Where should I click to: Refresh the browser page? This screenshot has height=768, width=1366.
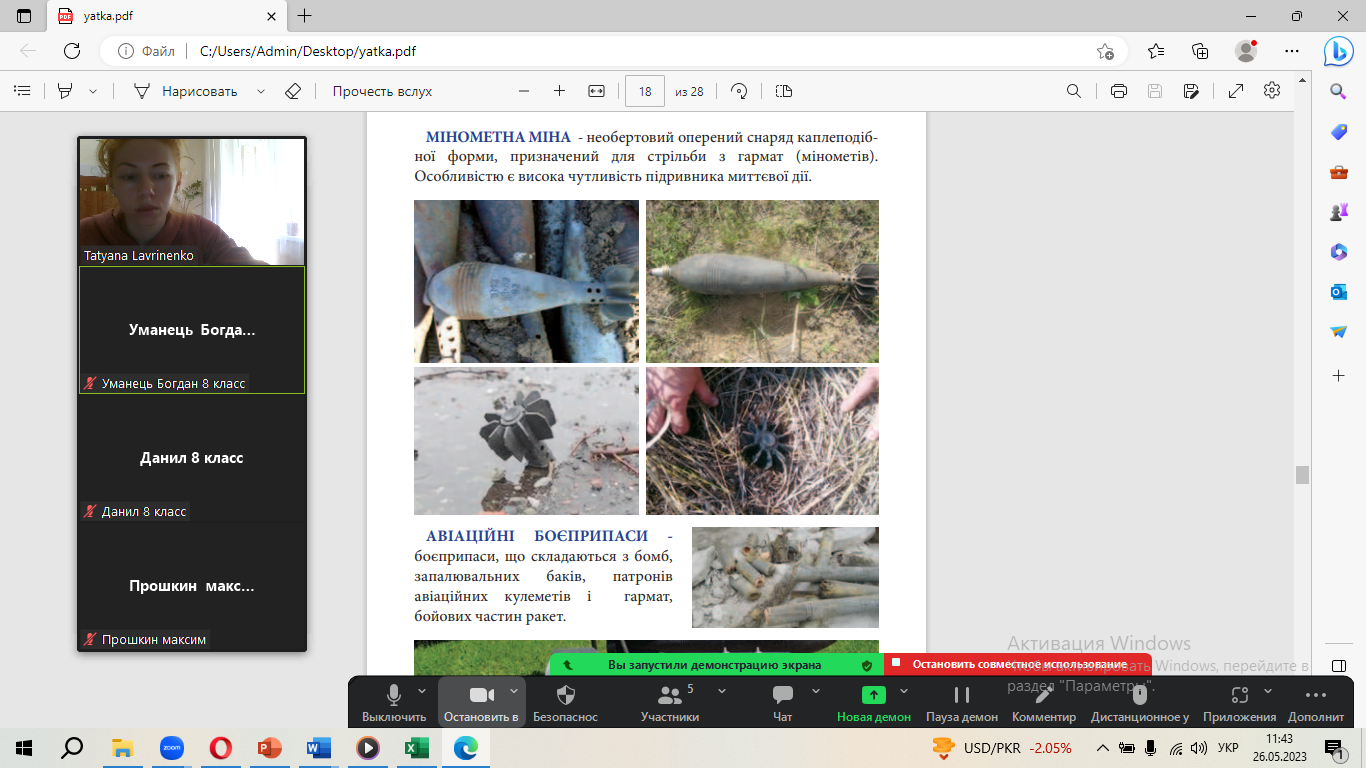pos(72,51)
